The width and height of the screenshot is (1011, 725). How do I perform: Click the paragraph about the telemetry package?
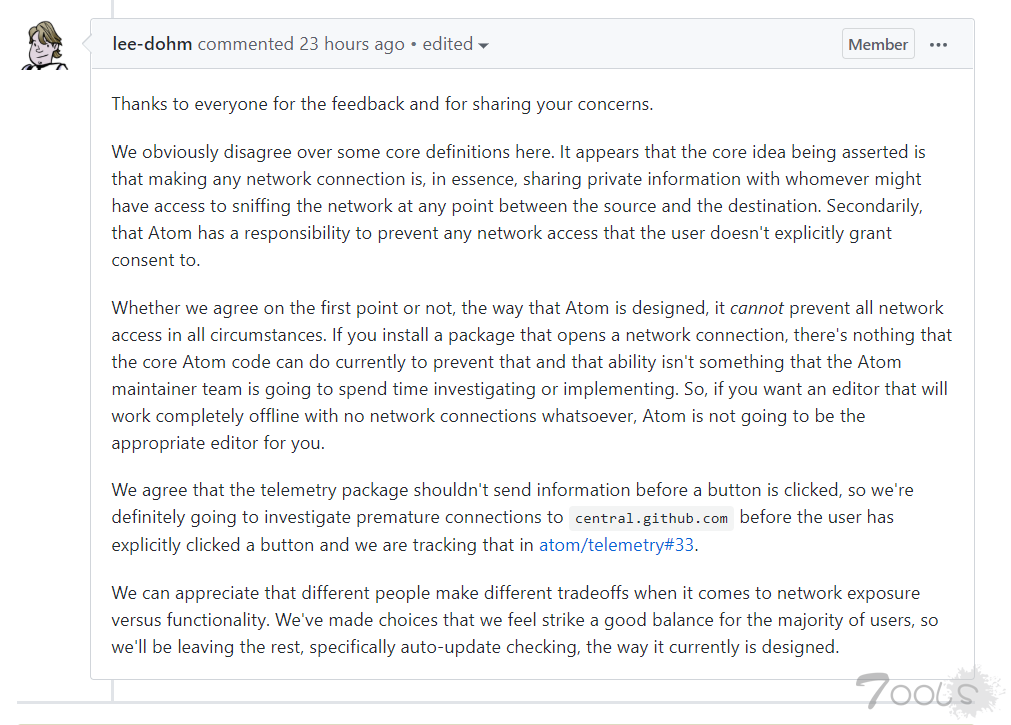coord(510,517)
